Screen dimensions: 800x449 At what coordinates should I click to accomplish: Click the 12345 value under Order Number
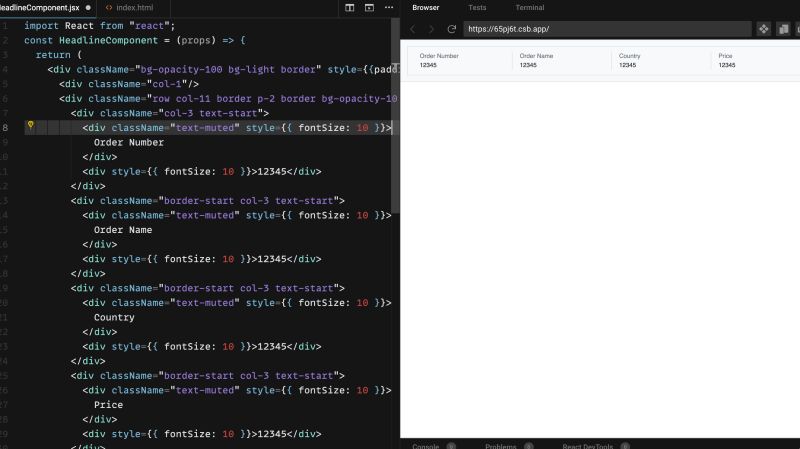coord(428,65)
